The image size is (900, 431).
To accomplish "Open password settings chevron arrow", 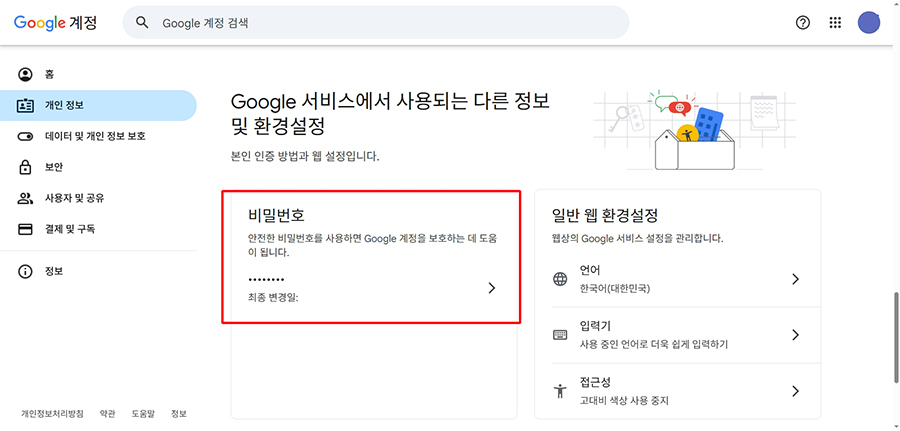I will coord(491,288).
